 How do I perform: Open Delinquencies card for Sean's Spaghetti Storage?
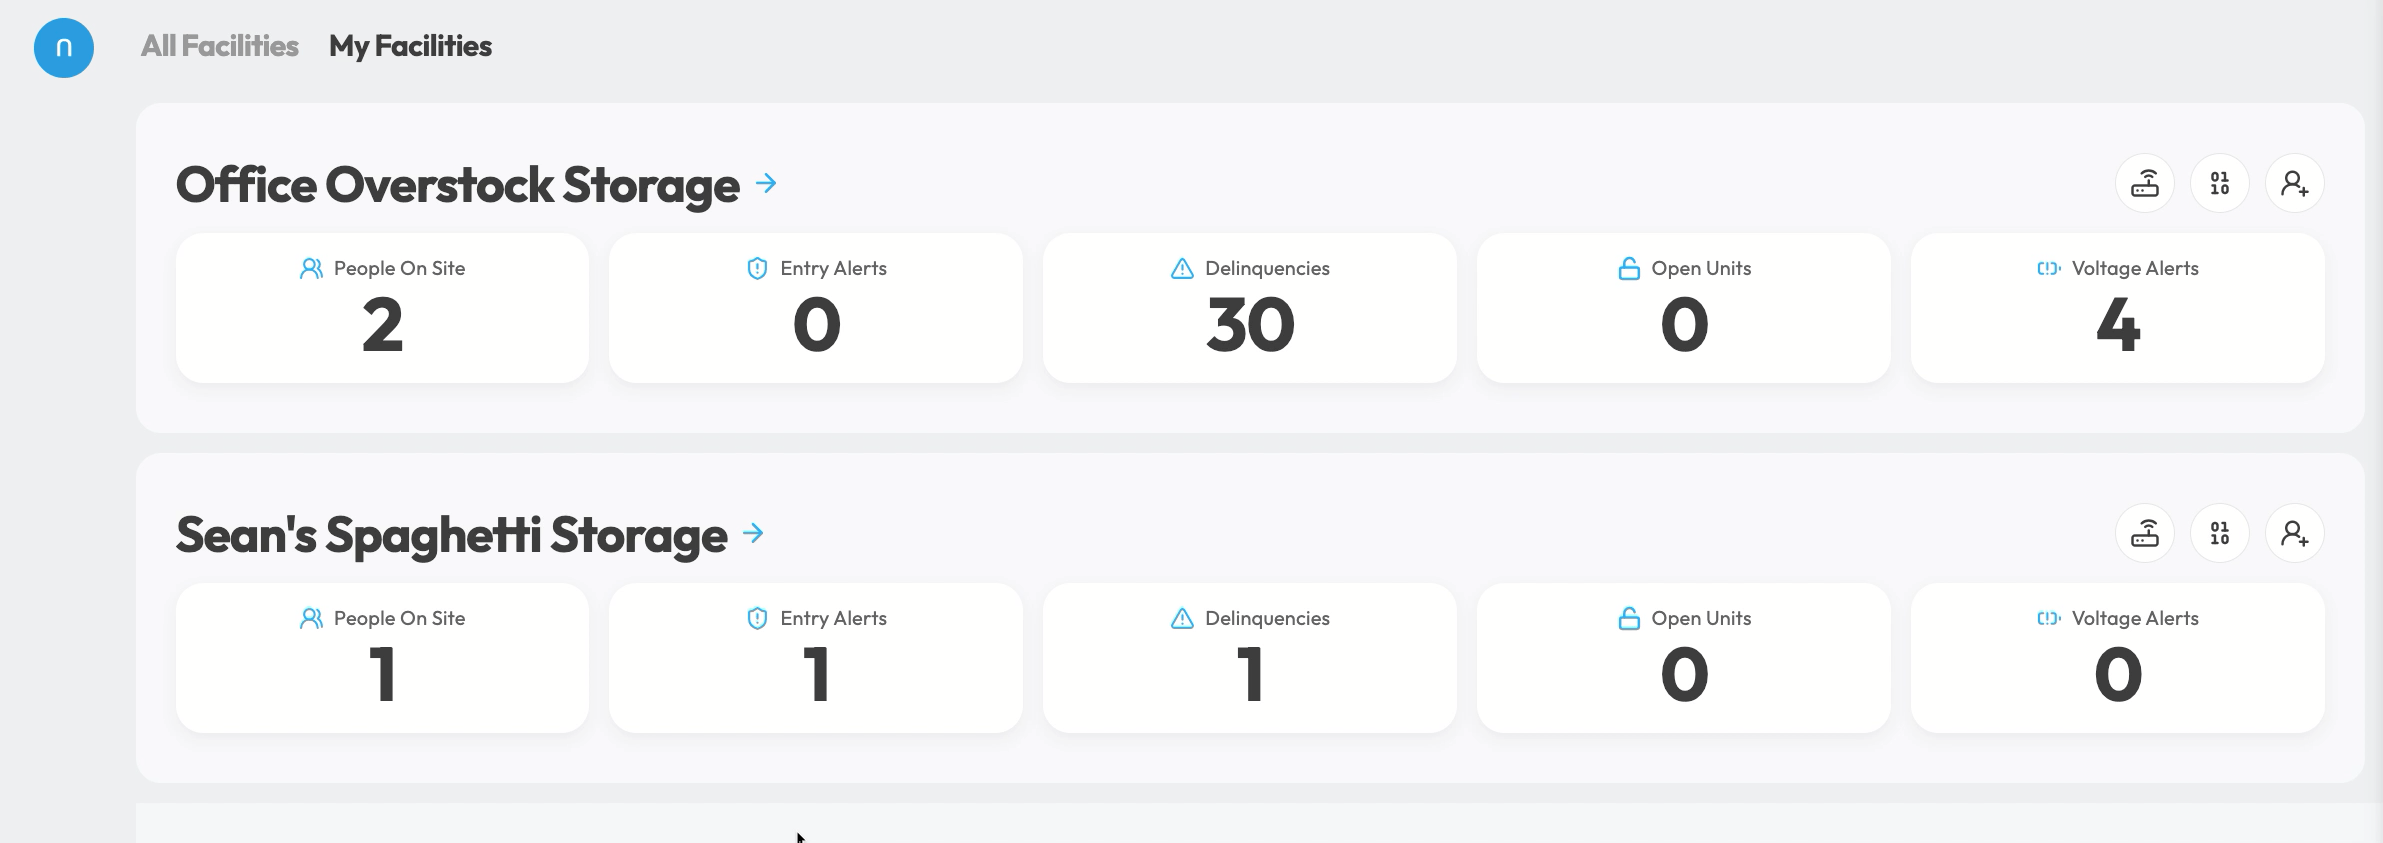[1250, 658]
